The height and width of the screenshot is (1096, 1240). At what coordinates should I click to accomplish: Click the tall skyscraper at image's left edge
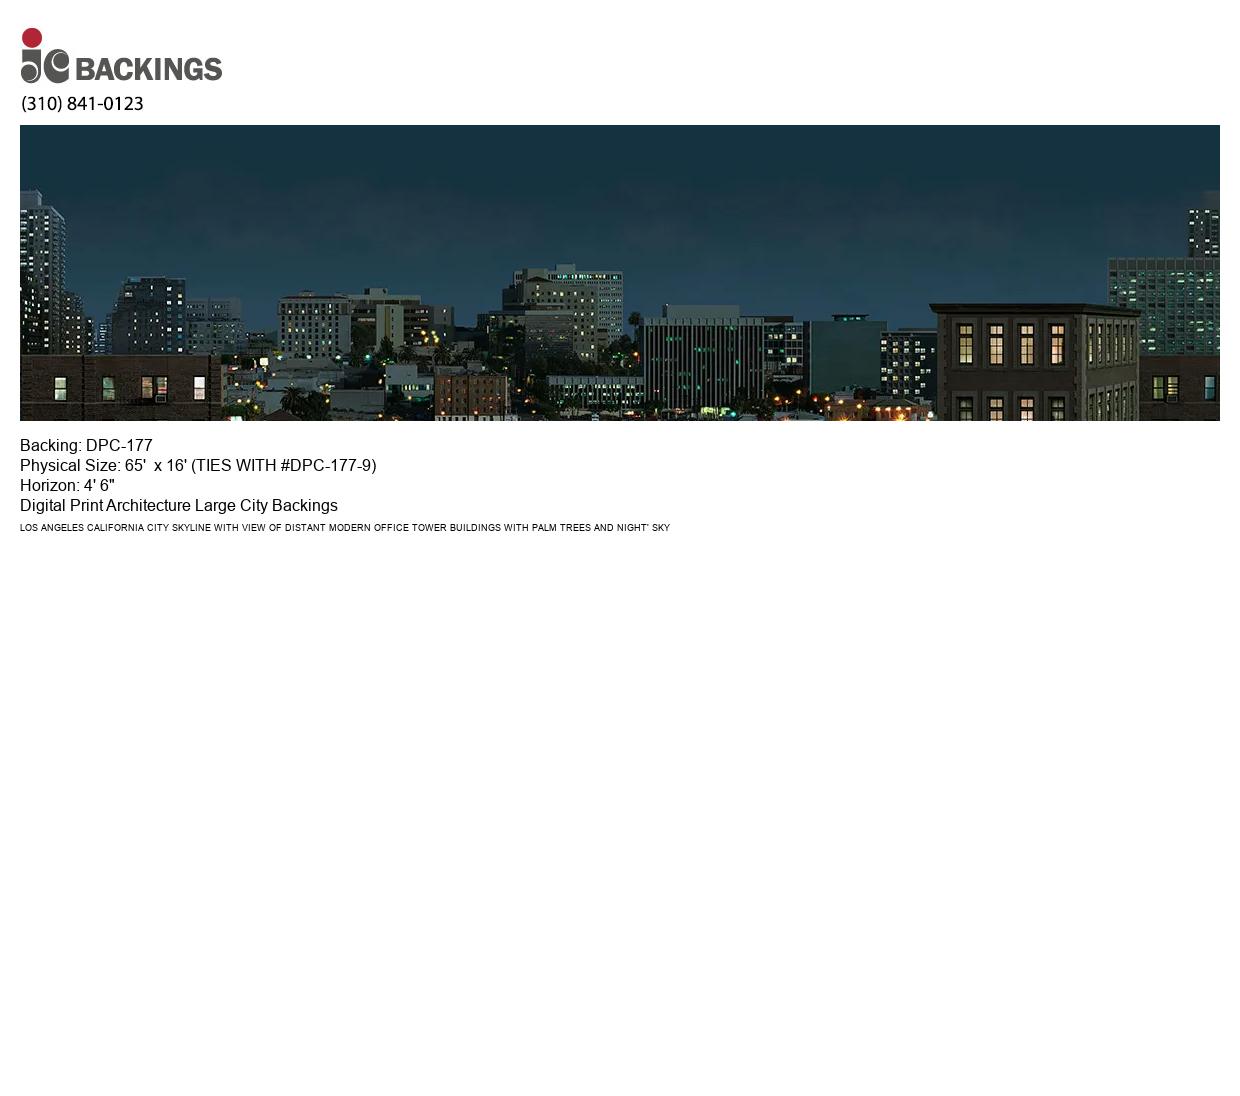click(x=41, y=270)
